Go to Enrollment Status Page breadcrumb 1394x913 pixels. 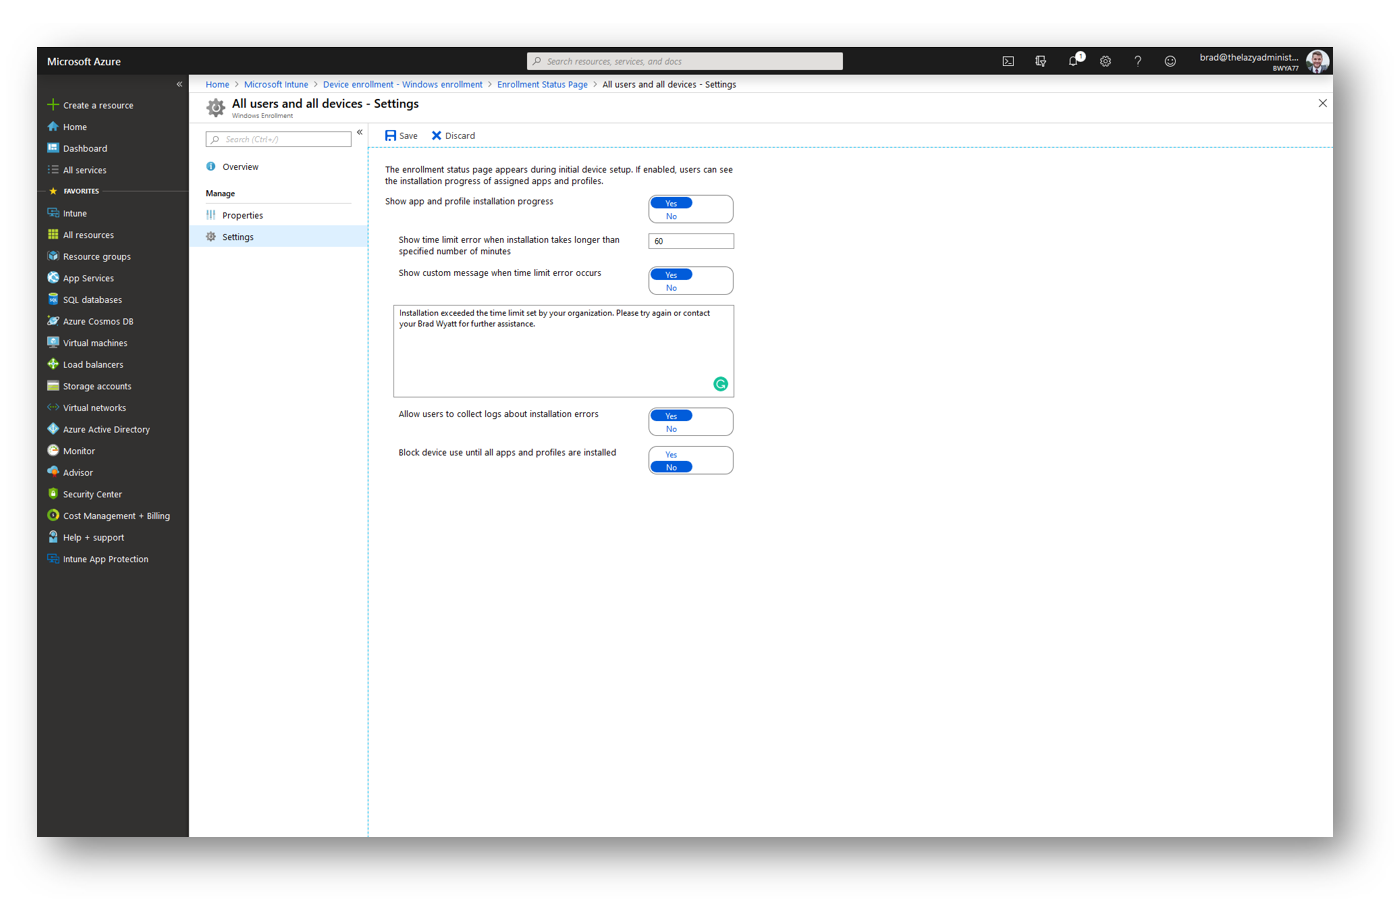pyautogui.click(x=542, y=85)
